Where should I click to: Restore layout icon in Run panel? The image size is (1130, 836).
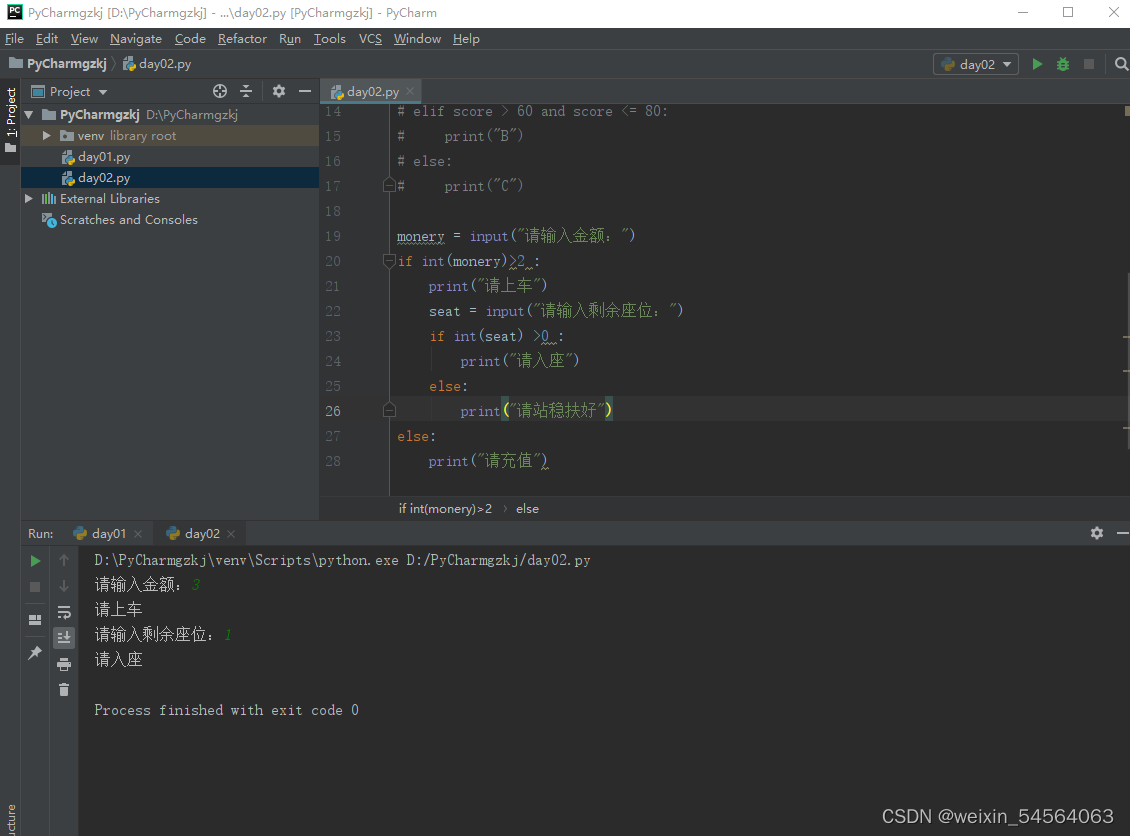tap(35, 620)
